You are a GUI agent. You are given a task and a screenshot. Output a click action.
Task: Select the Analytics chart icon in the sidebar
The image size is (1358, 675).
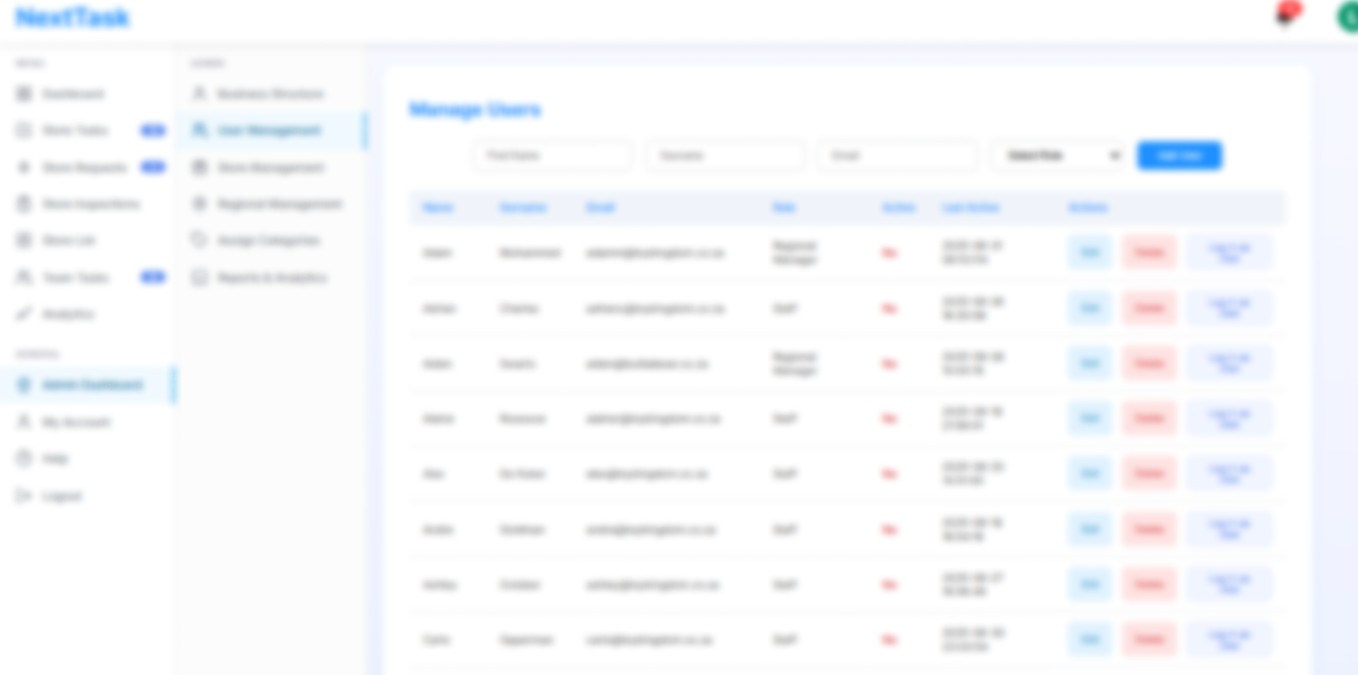[24, 314]
